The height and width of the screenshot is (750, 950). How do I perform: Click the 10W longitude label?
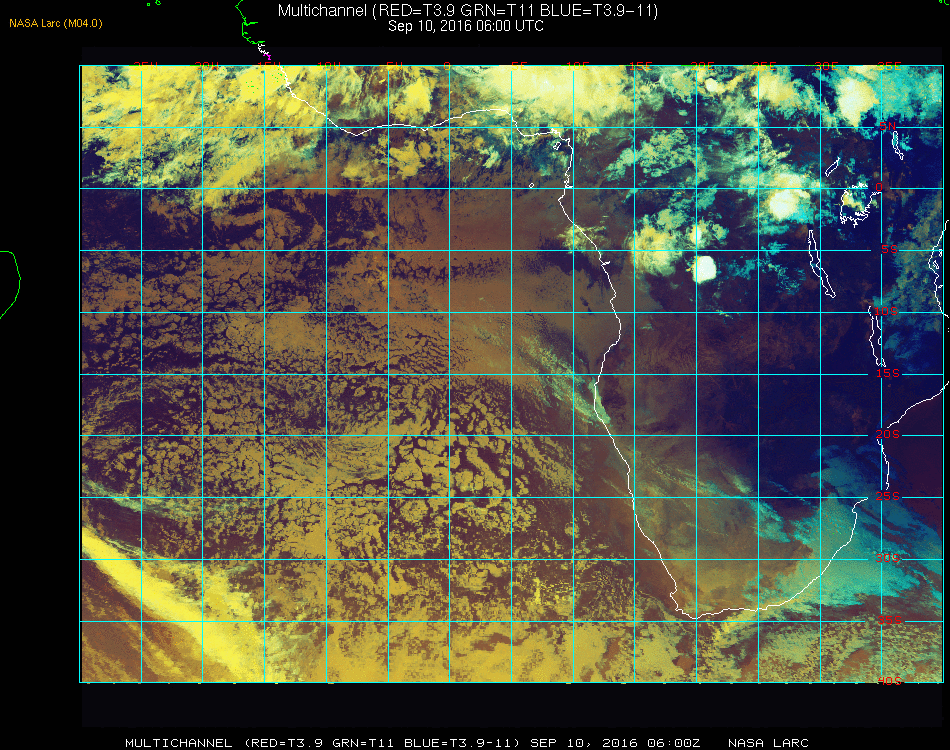tap(330, 66)
